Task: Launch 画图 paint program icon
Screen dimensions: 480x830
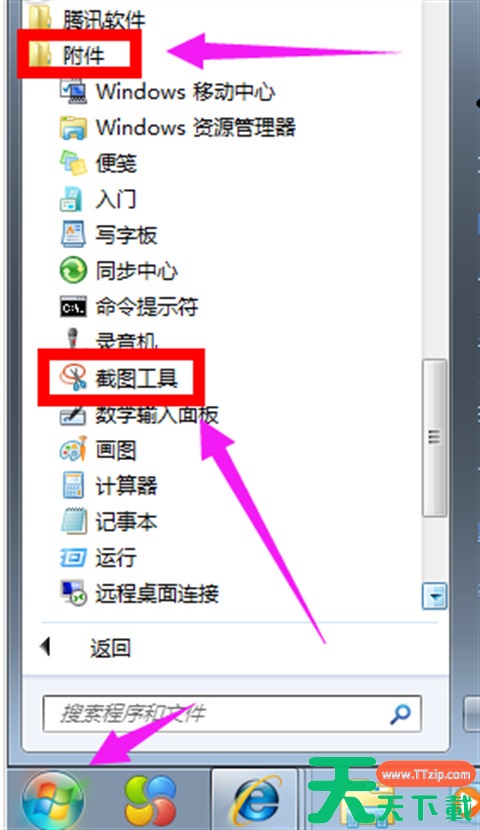Action: tap(73, 450)
